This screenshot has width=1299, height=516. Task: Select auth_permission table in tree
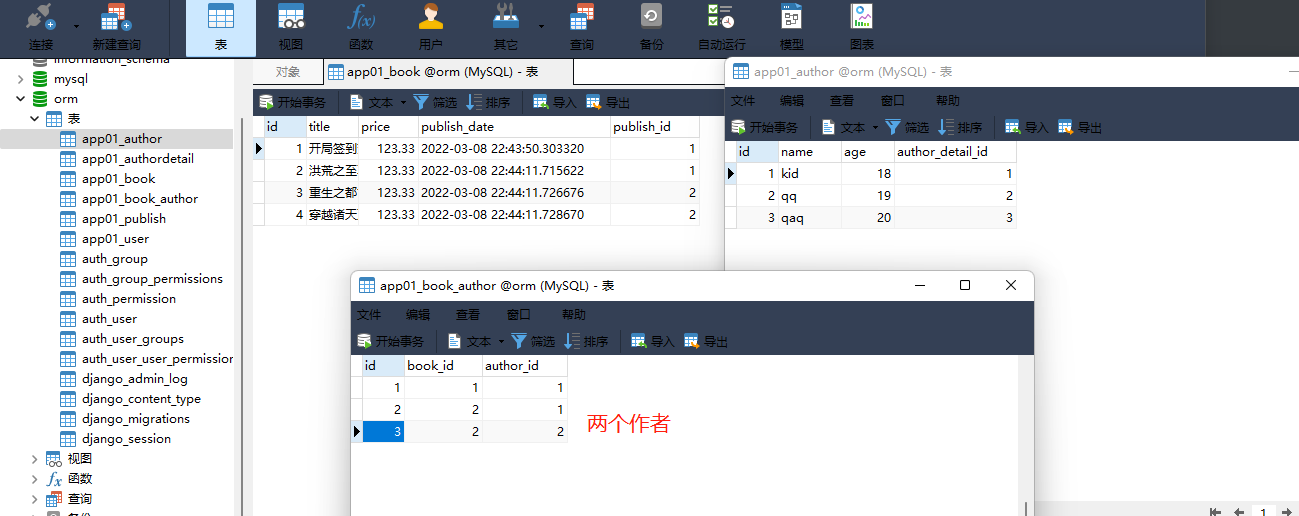click(x=128, y=299)
